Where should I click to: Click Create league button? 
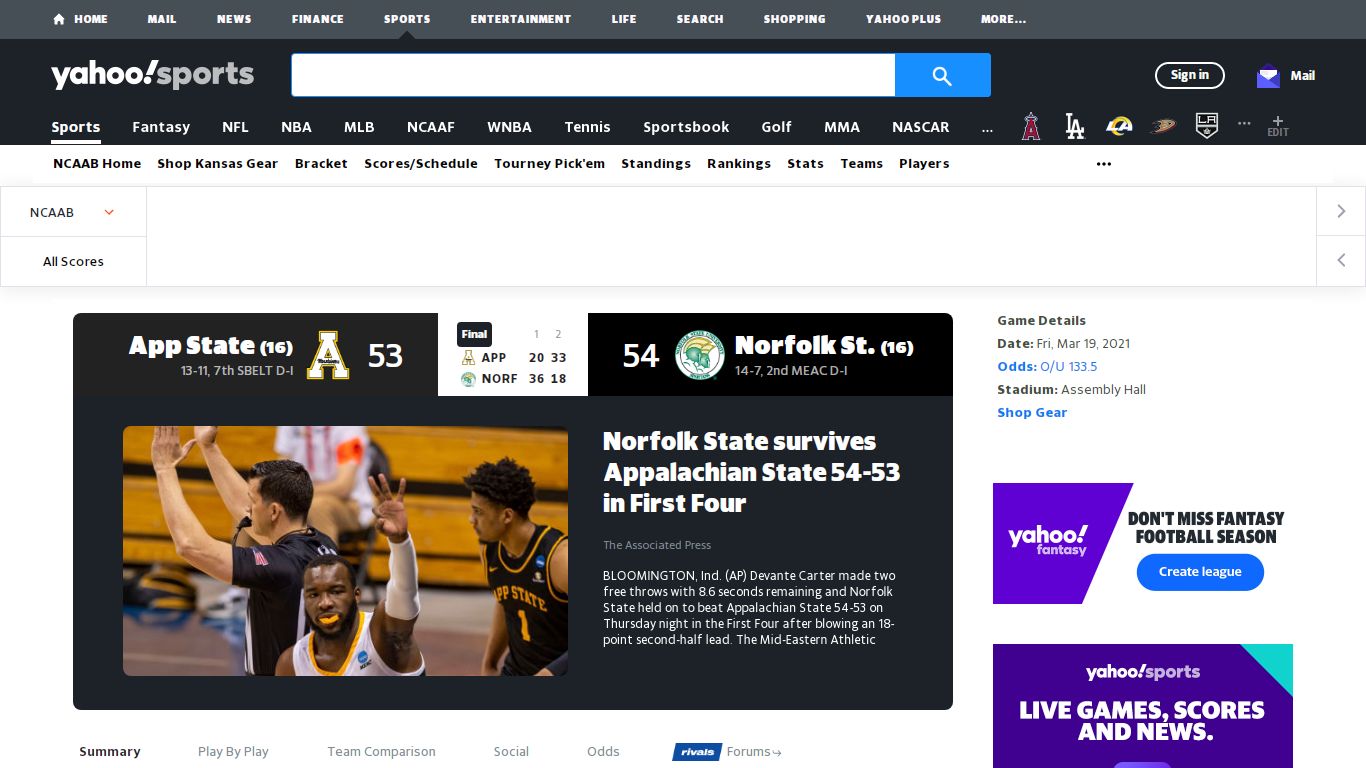click(x=1200, y=572)
